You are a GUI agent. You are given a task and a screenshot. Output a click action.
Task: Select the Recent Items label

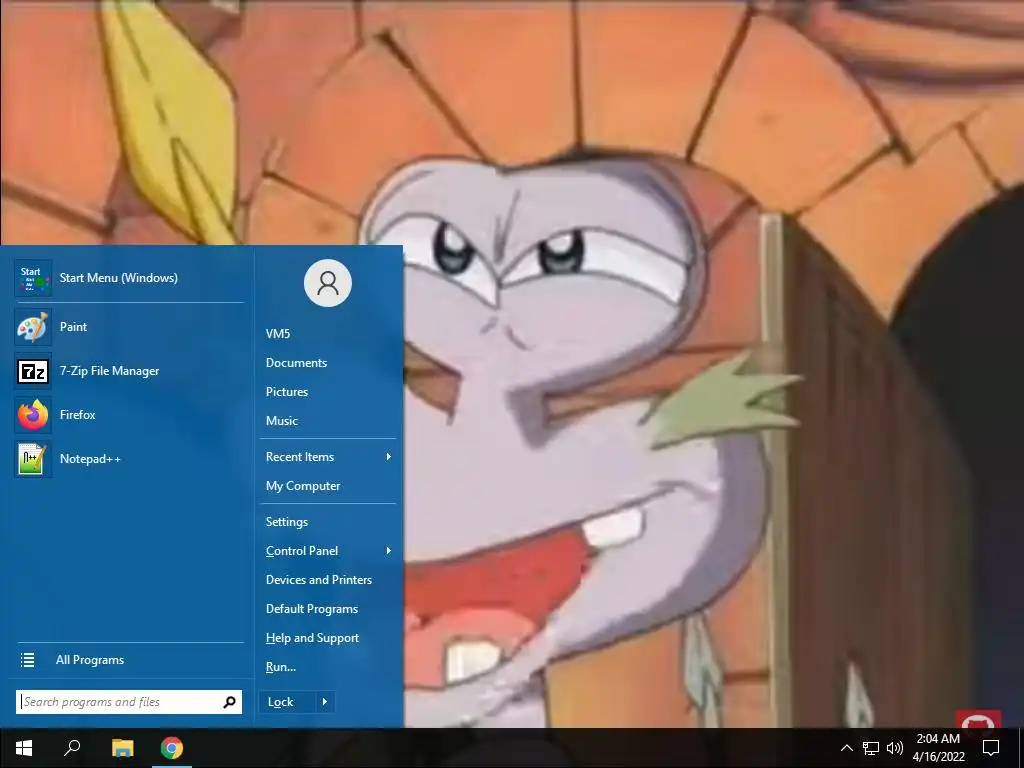300,457
